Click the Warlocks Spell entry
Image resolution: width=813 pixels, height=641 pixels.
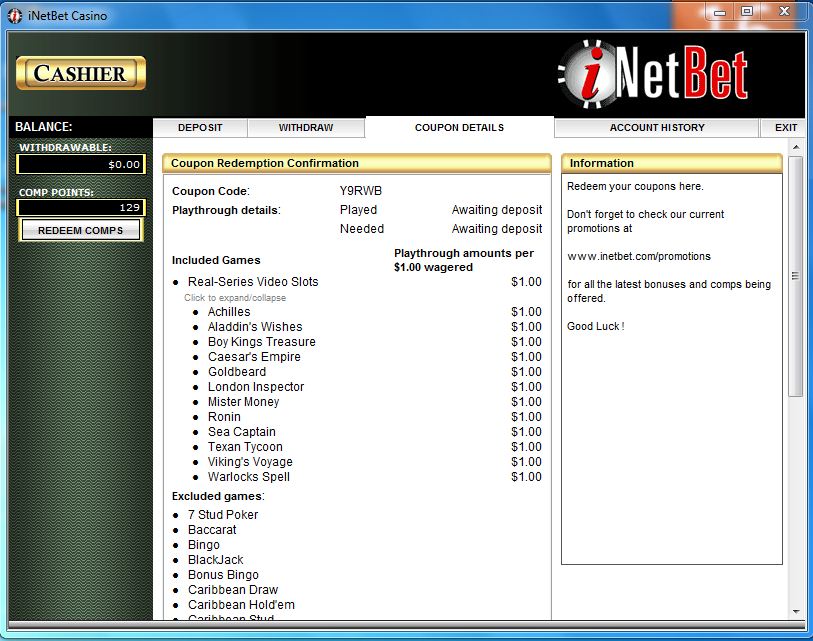[249, 477]
